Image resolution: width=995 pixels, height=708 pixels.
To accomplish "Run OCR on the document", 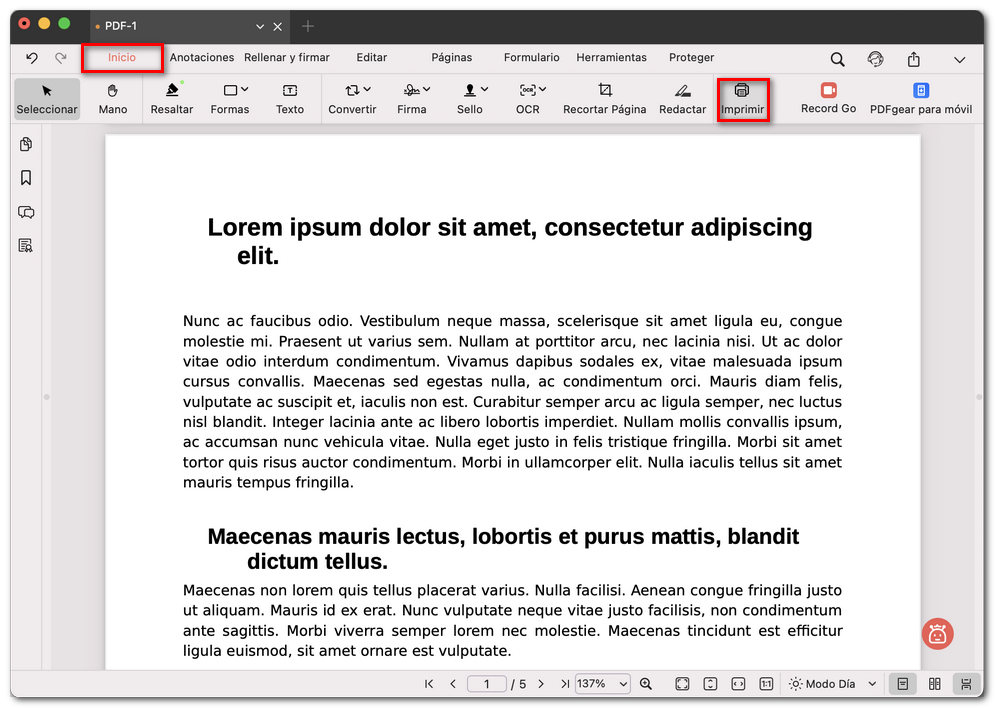I will click(x=527, y=99).
